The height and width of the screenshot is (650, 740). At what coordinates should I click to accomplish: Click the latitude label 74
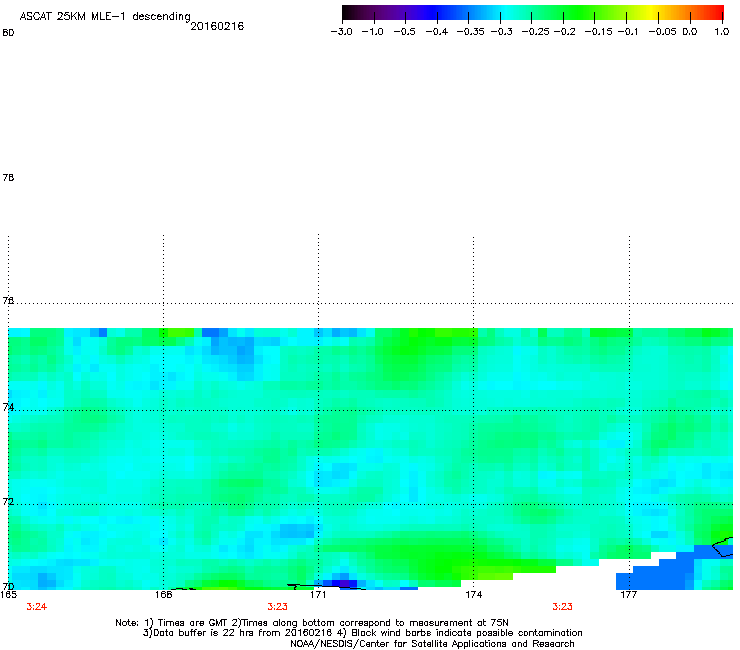(8, 407)
